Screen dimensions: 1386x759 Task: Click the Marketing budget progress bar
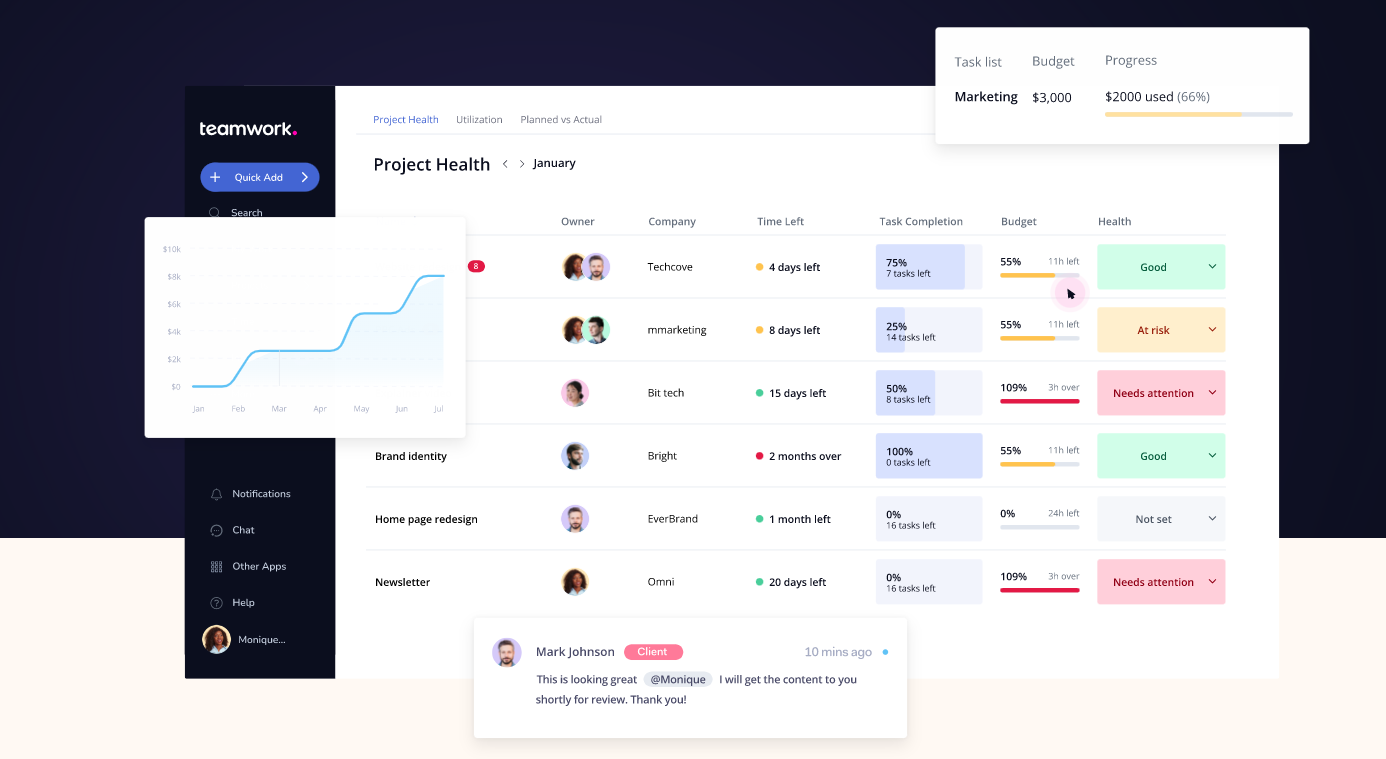point(1198,115)
